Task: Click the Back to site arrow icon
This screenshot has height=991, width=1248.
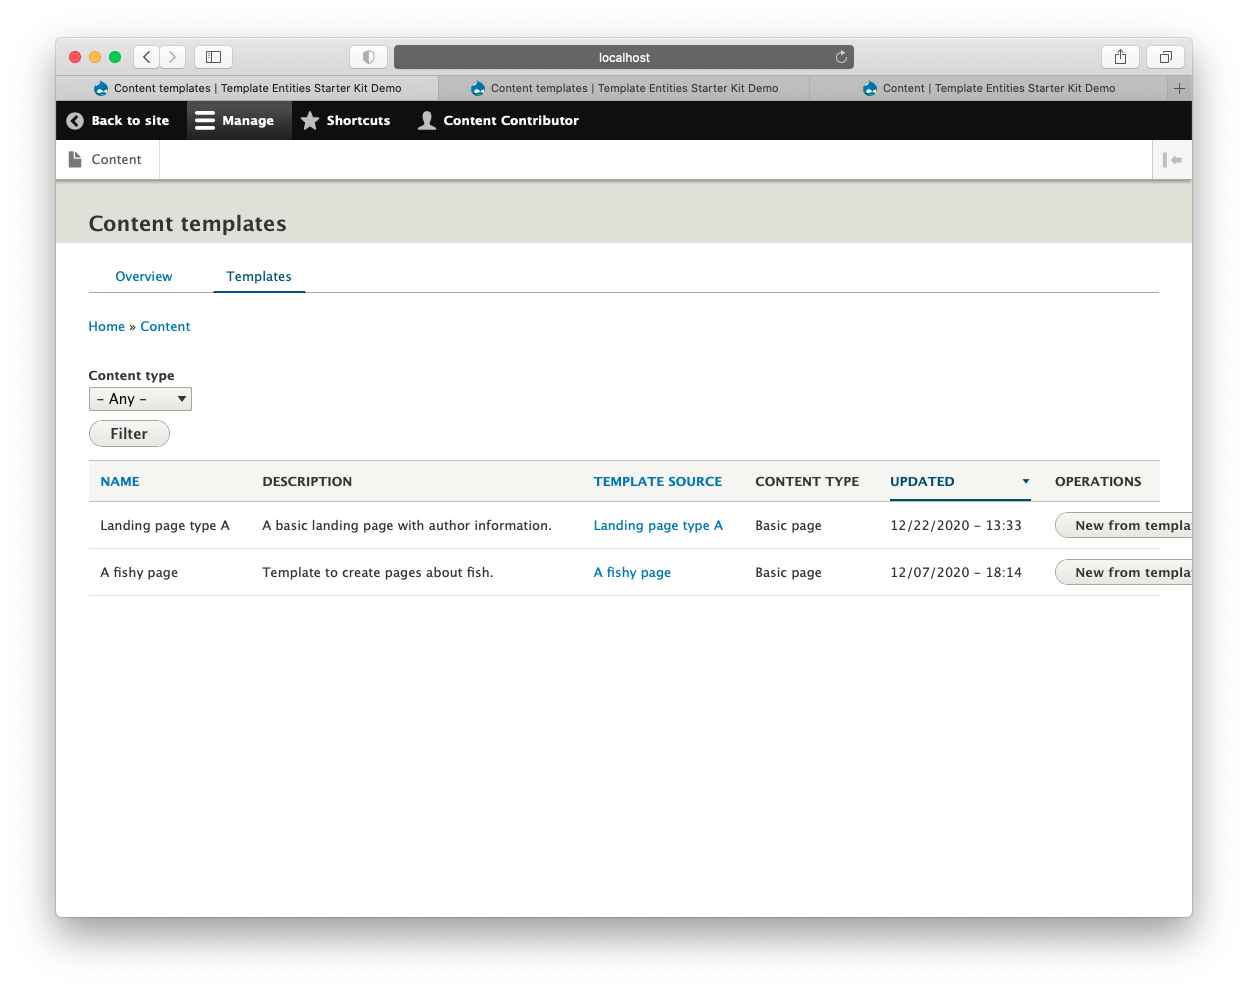Action: point(74,120)
